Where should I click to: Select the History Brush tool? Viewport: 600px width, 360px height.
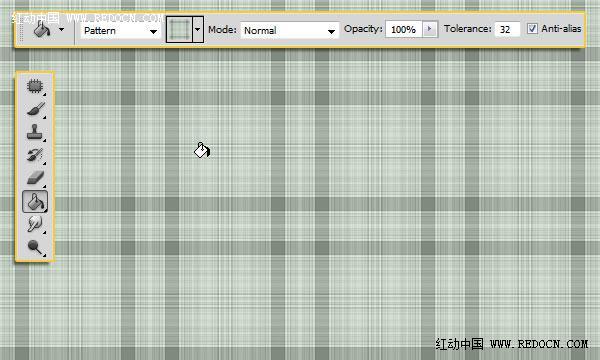click(35, 155)
